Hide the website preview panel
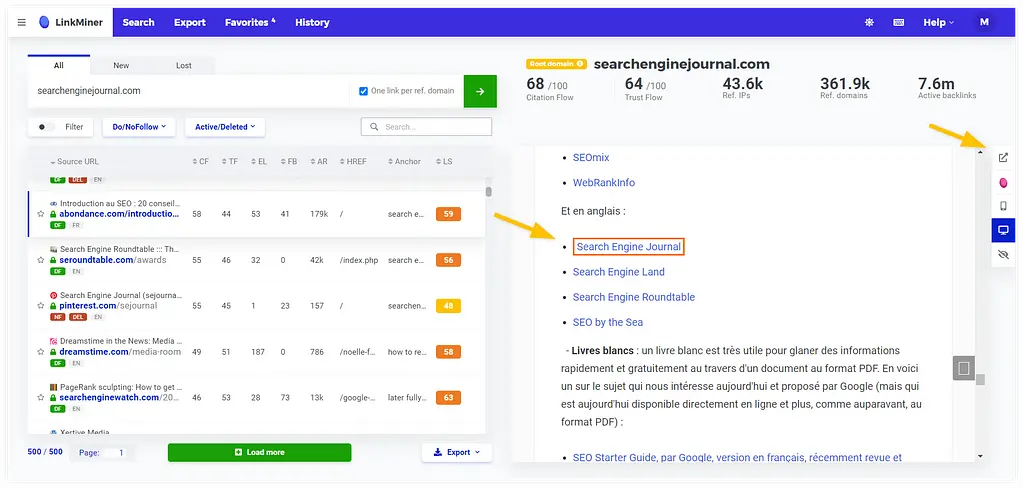The height and width of the screenshot is (488, 1023). pyautogui.click(x=1003, y=254)
